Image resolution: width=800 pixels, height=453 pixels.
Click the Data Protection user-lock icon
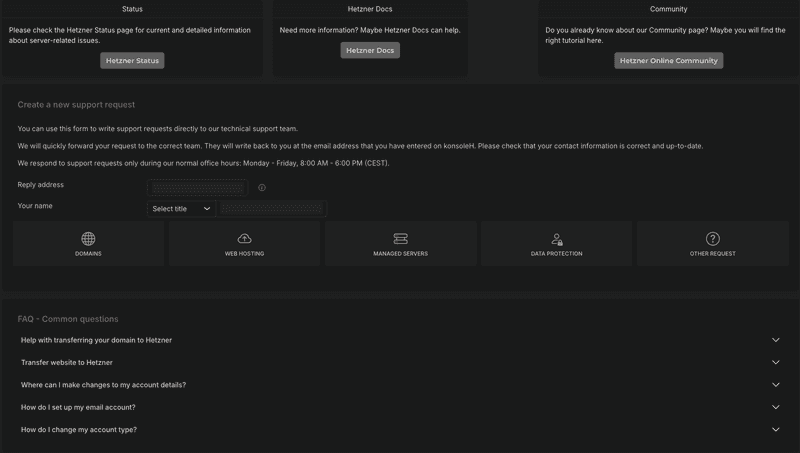(557, 239)
